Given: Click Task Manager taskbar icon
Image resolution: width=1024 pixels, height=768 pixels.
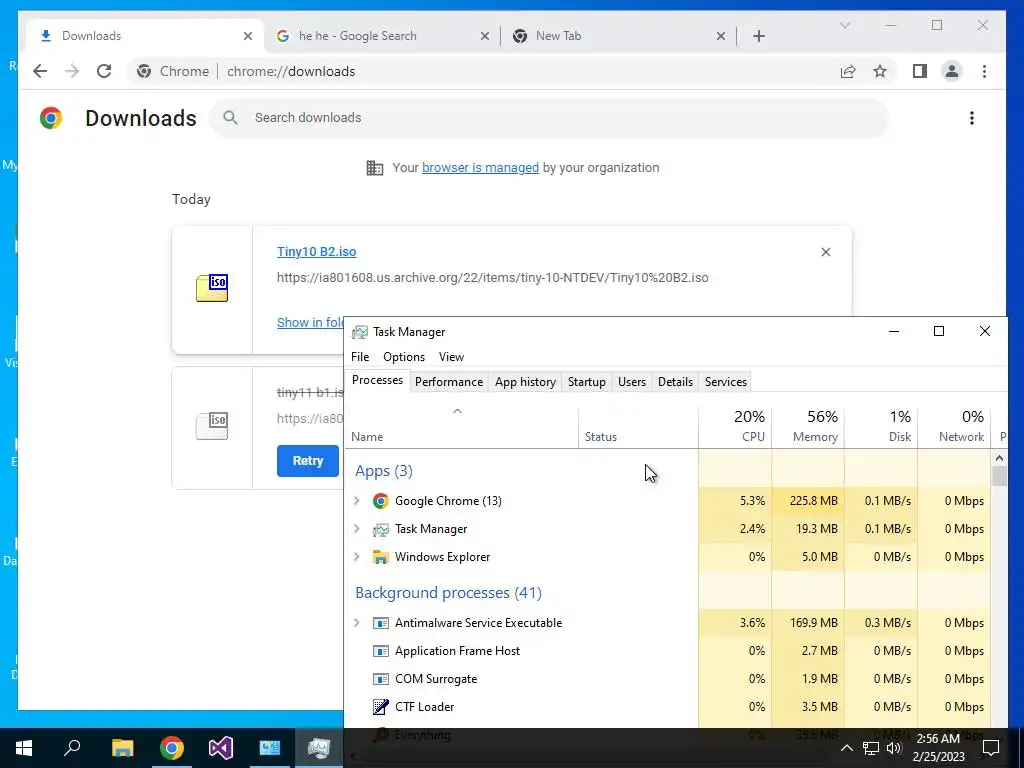Looking at the screenshot, I should coord(319,748).
